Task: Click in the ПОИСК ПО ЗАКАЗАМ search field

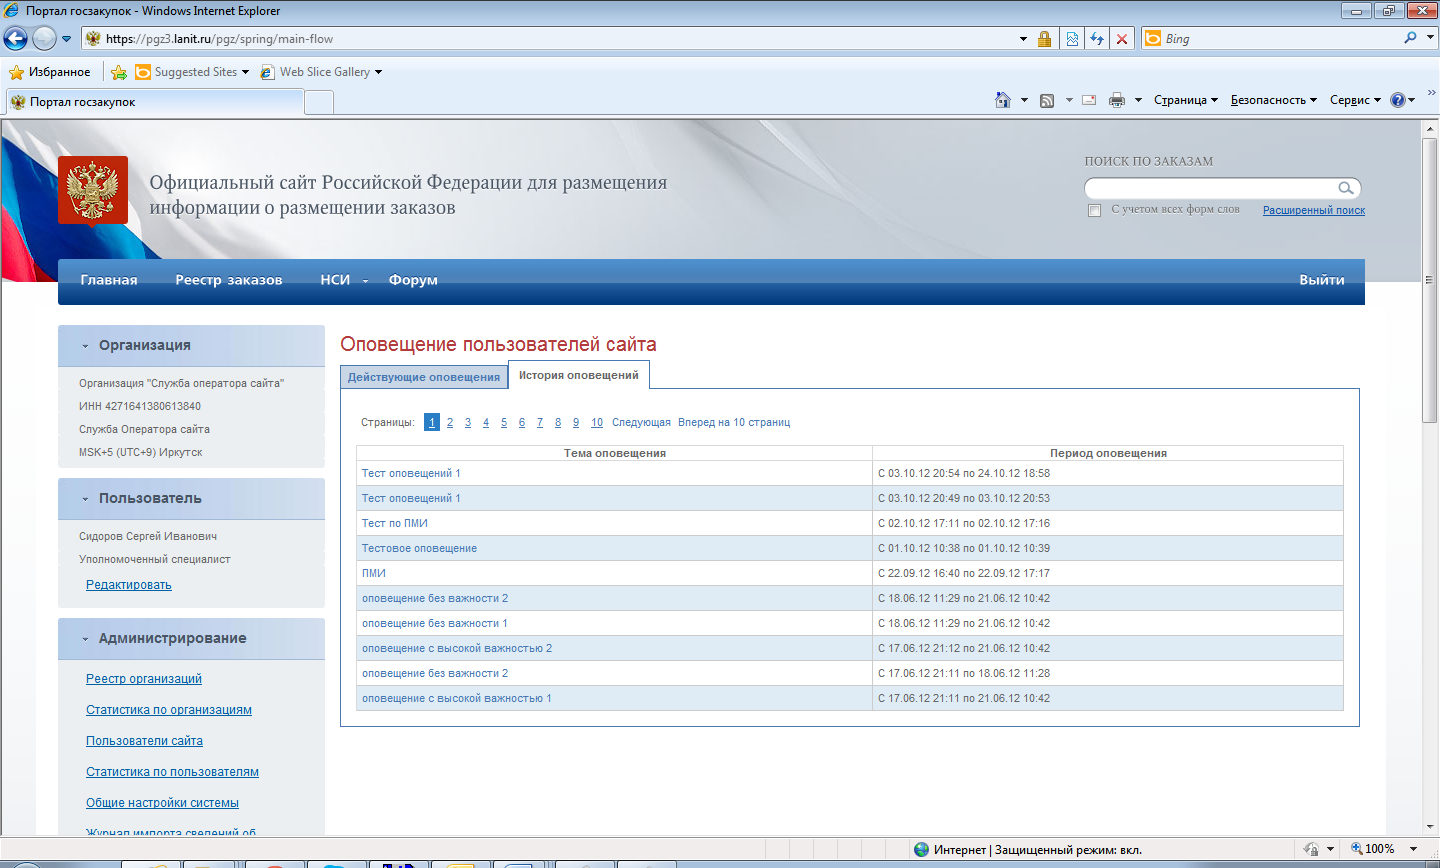Action: point(1211,188)
